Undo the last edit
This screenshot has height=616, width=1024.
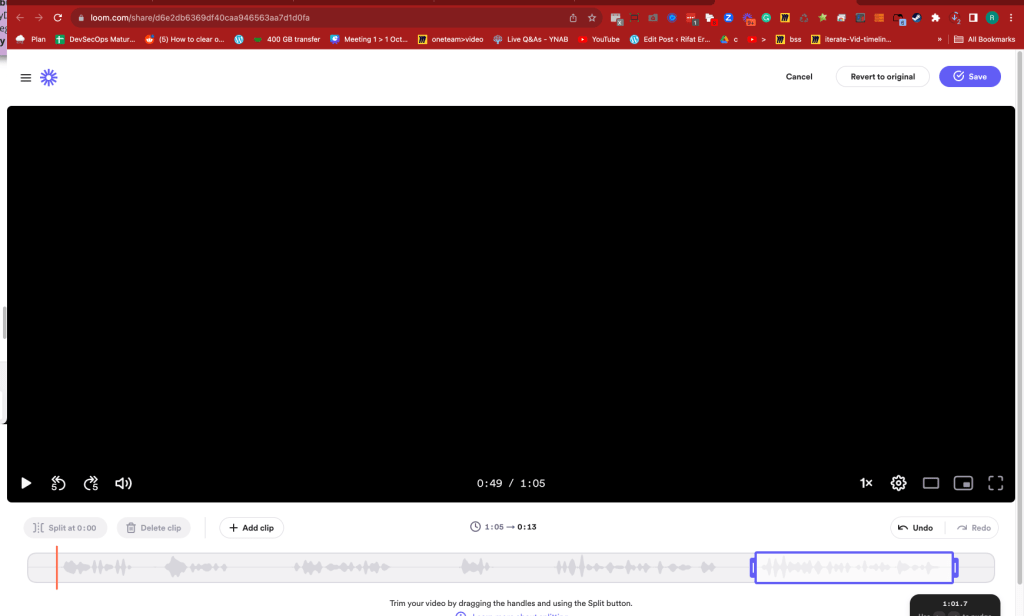coord(916,528)
